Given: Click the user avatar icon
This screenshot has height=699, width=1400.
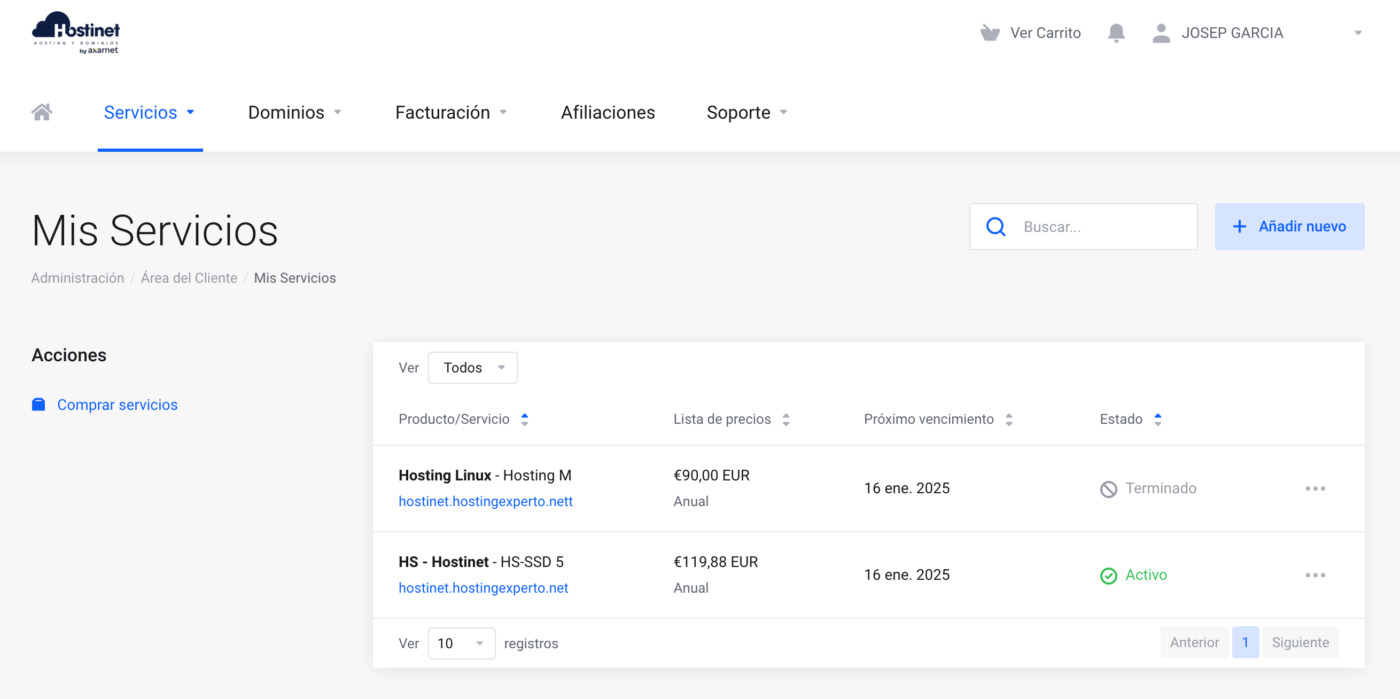Looking at the screenshot, I should tap(1161, 33).
